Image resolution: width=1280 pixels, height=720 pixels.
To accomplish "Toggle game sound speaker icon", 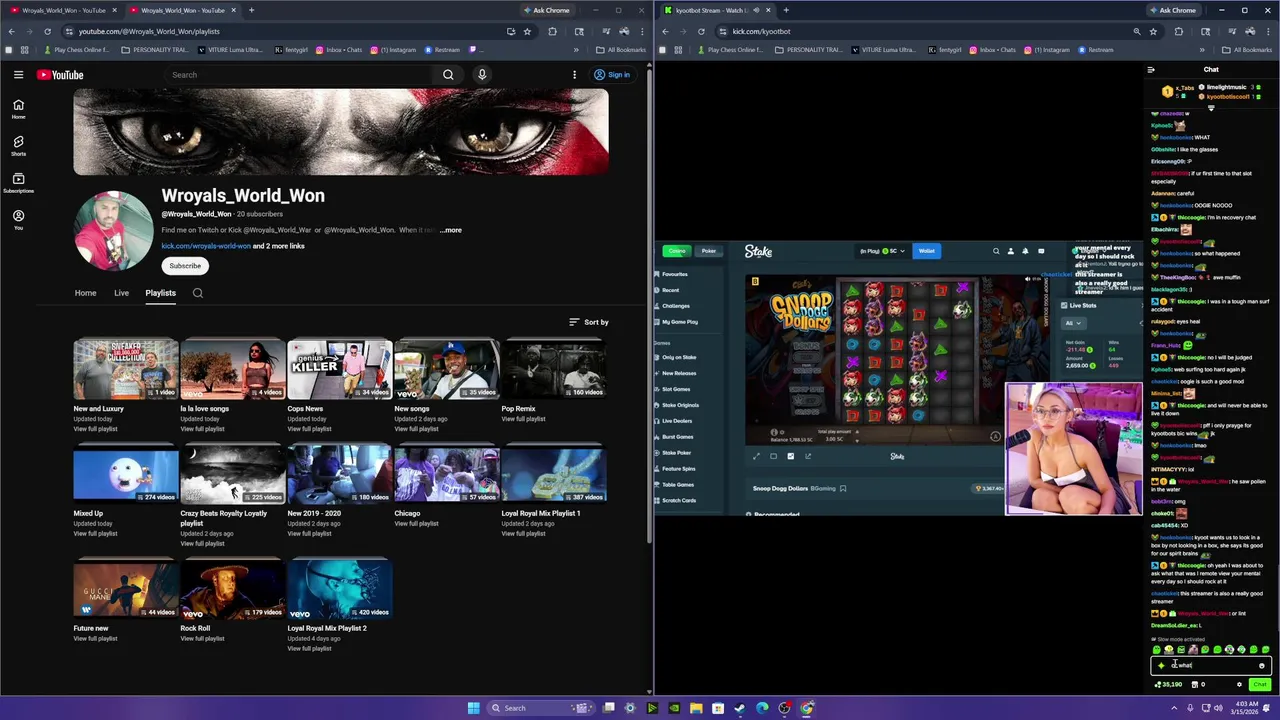I will click(1027, 280).
